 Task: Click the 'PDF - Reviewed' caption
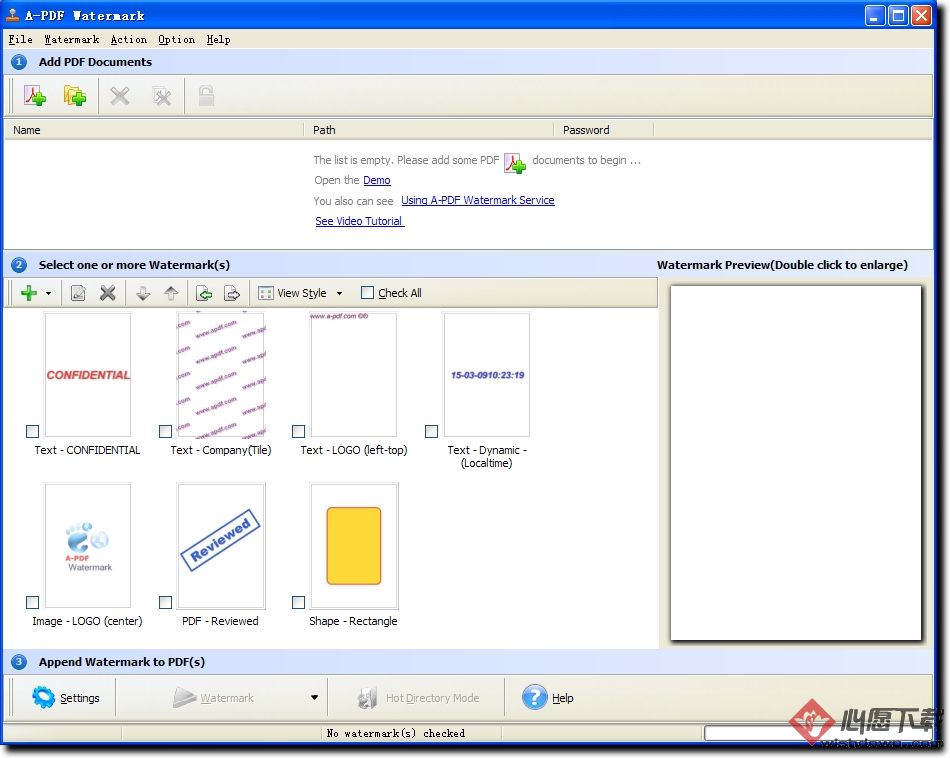[220, 621]
